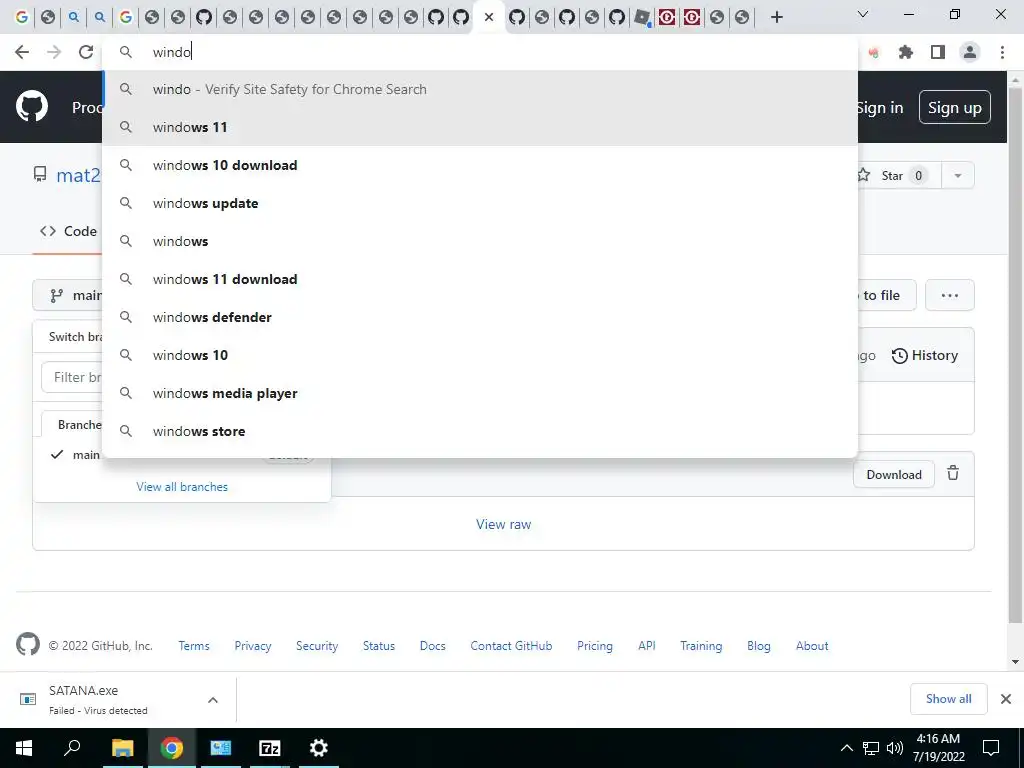The width and height of the screenshot is (1024, 768).
Task: Go back using the browser back arrow
Action: pyautogui.click(x=22, y=52)
